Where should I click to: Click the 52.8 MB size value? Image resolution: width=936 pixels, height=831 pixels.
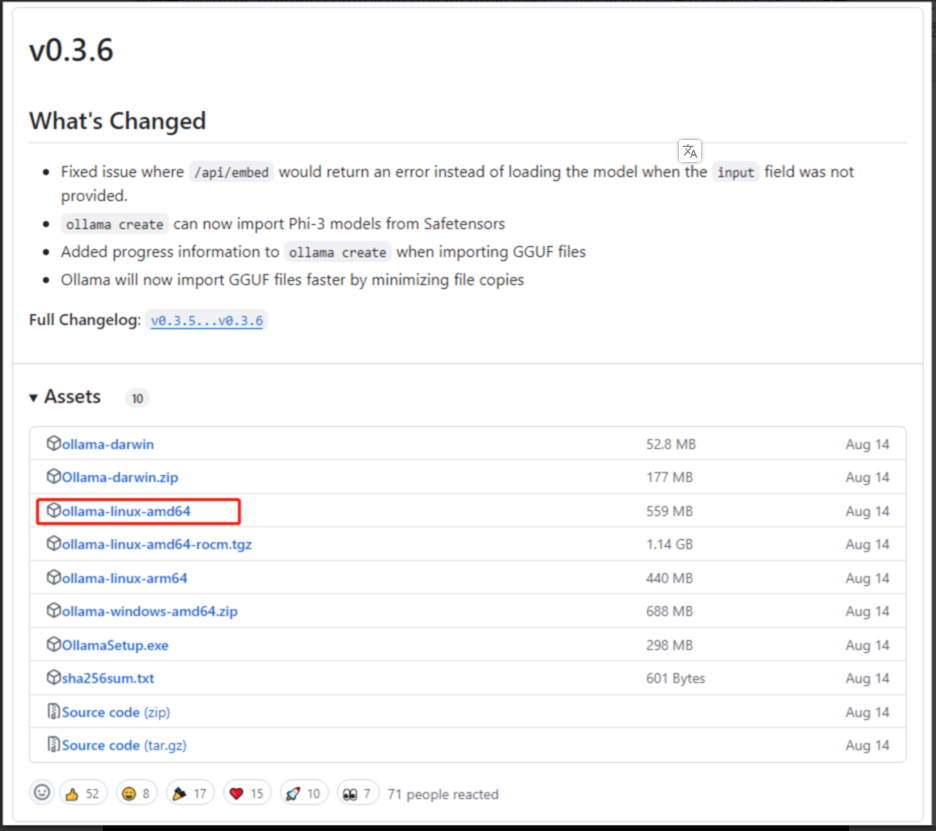coord(671,444)
